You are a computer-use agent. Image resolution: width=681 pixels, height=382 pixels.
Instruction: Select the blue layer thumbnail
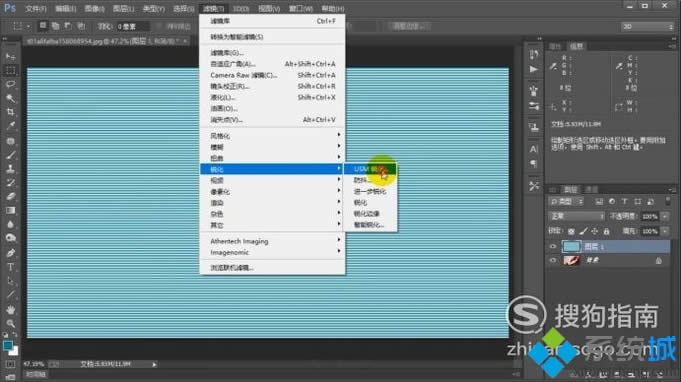point(571,247)
